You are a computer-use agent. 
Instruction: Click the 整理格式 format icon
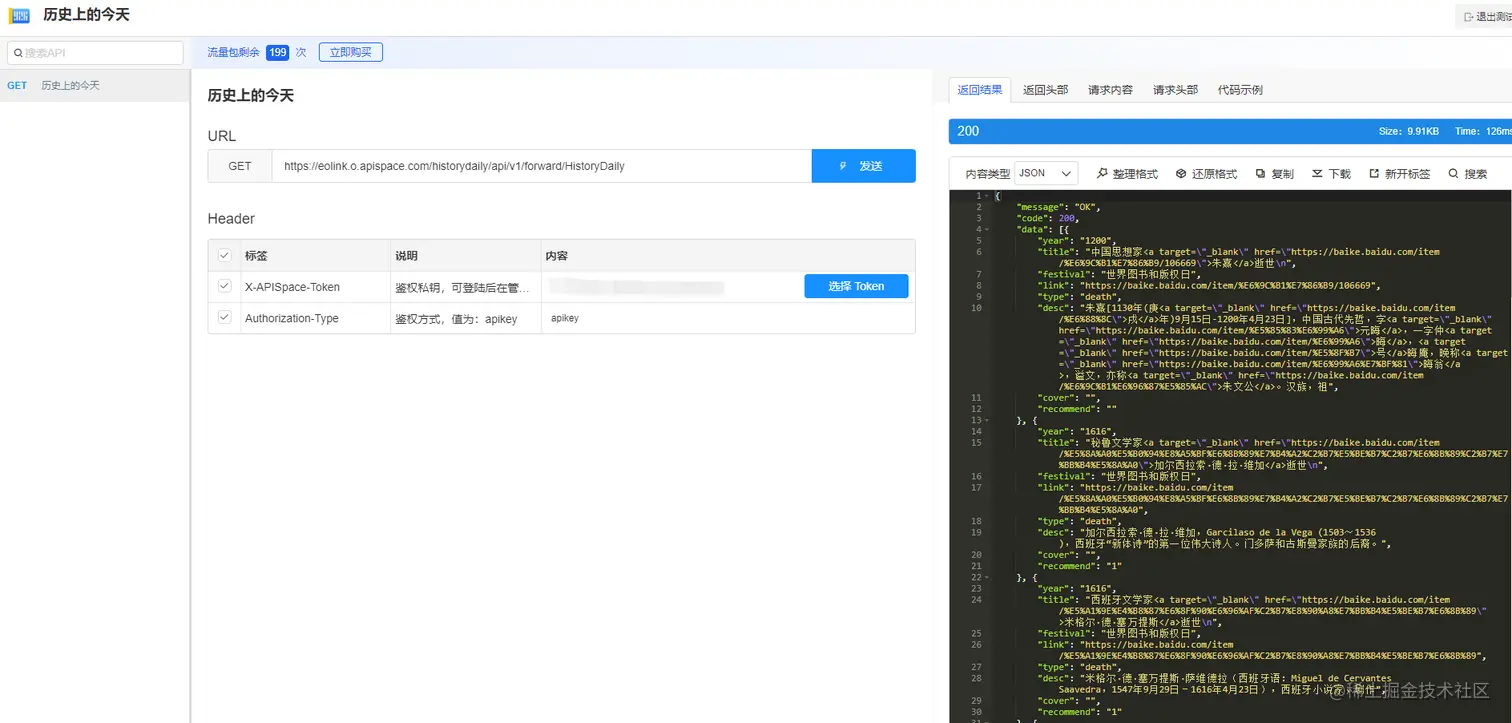coord(1102,174)
